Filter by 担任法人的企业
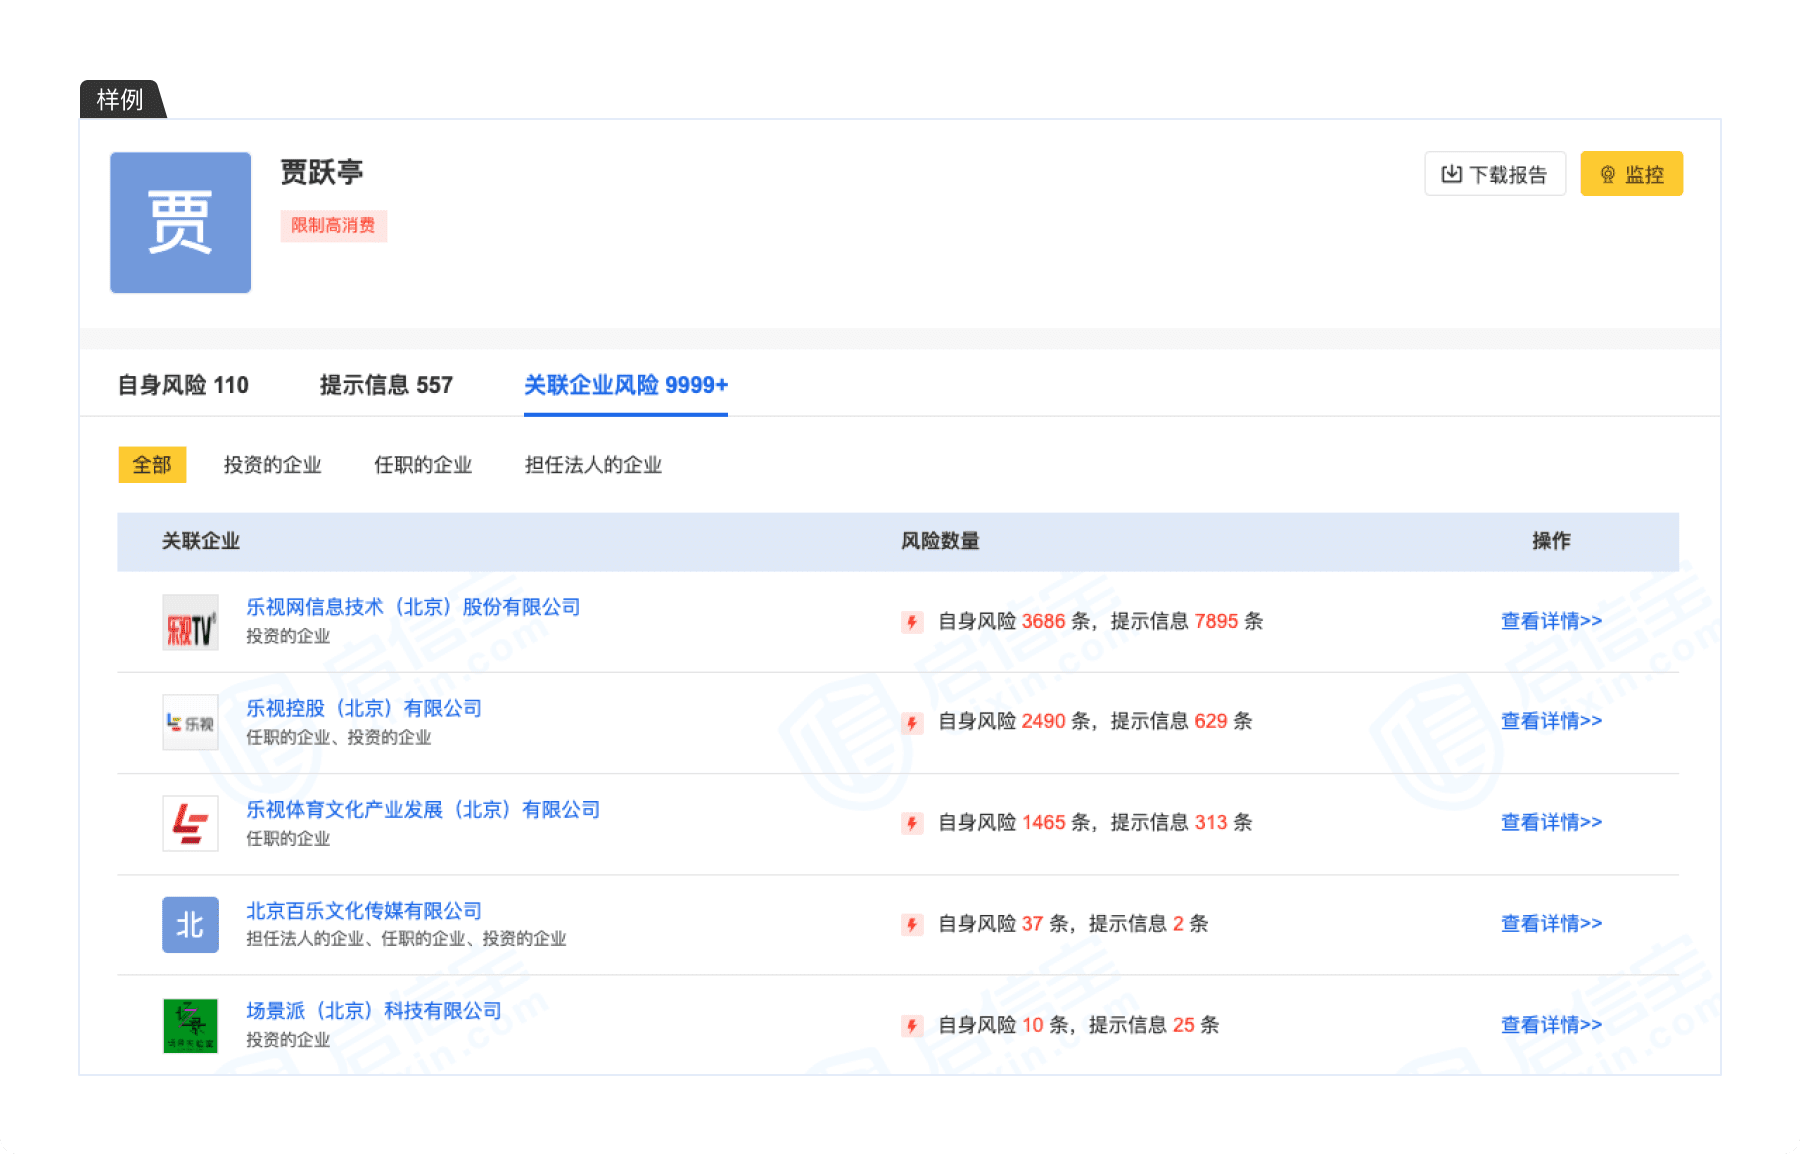Screen dimensions: 1800x1154 tap(593, 465)
